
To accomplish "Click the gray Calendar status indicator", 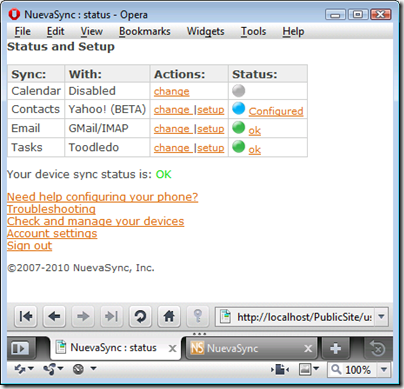I will [x=239, y=90].
